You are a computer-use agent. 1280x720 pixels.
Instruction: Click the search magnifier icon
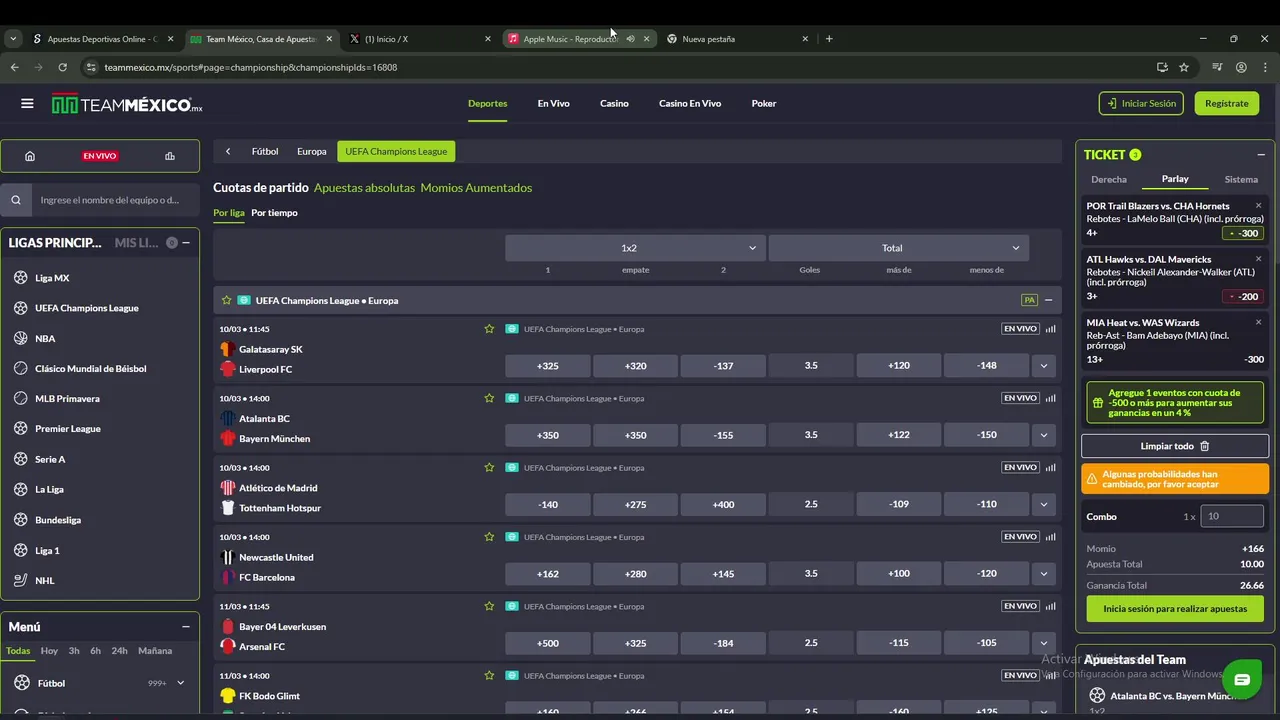click(x=16, y=200)
